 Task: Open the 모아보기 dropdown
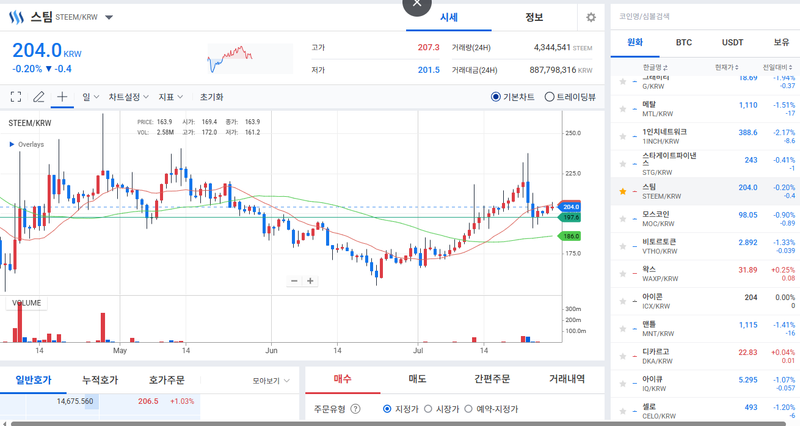pos(271,381)
